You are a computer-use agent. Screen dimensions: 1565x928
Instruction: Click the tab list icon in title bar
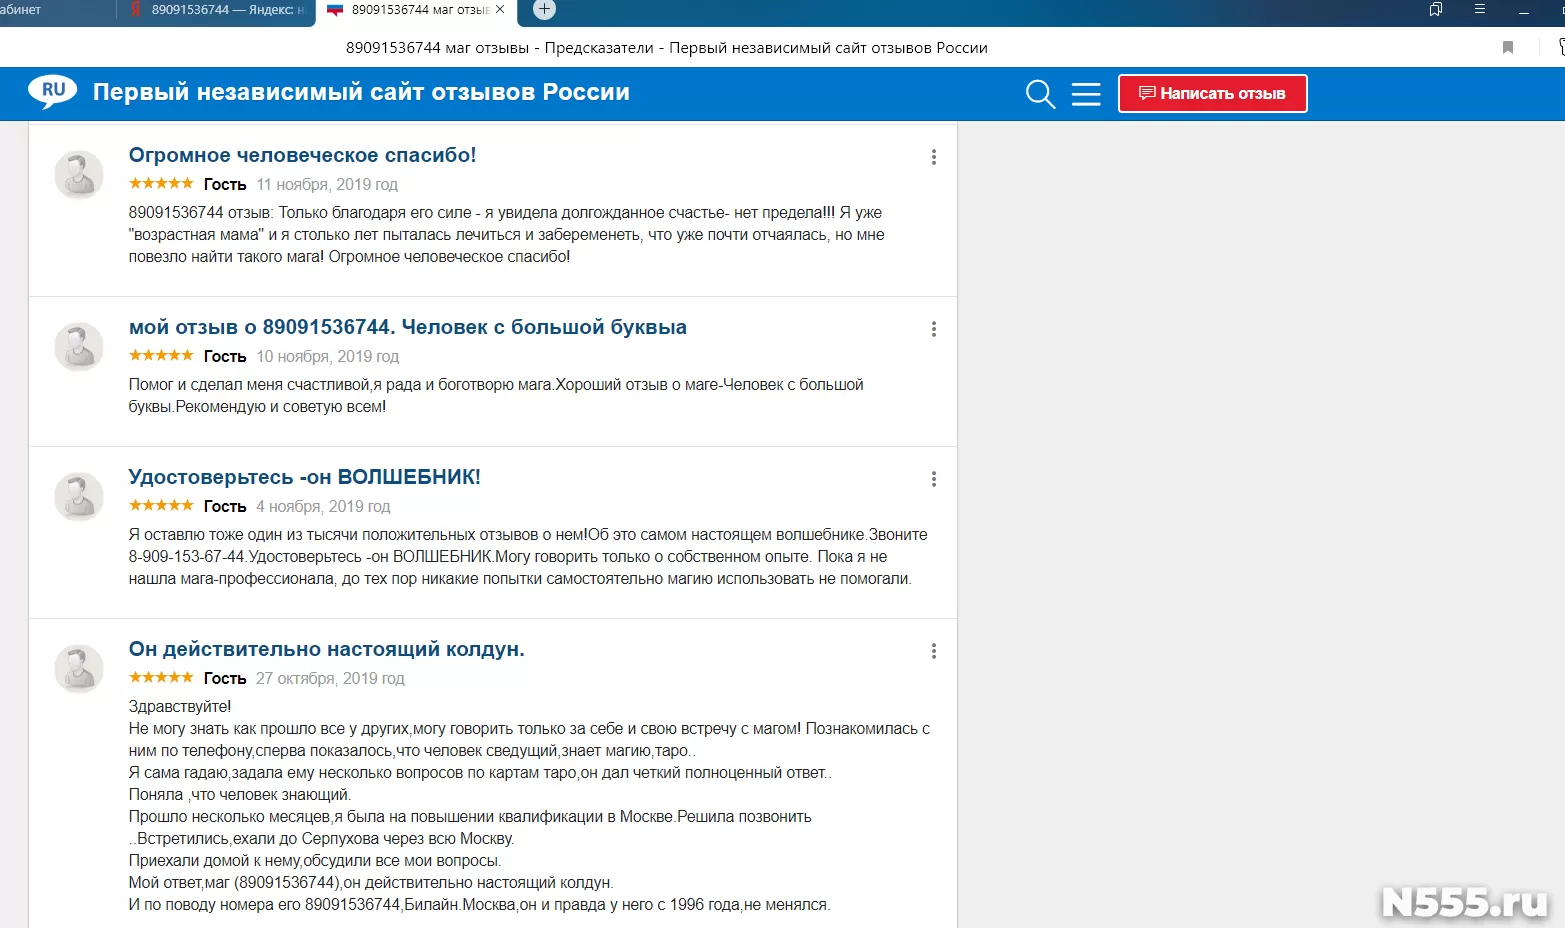pyautogui.click(x=1436, y=9)
